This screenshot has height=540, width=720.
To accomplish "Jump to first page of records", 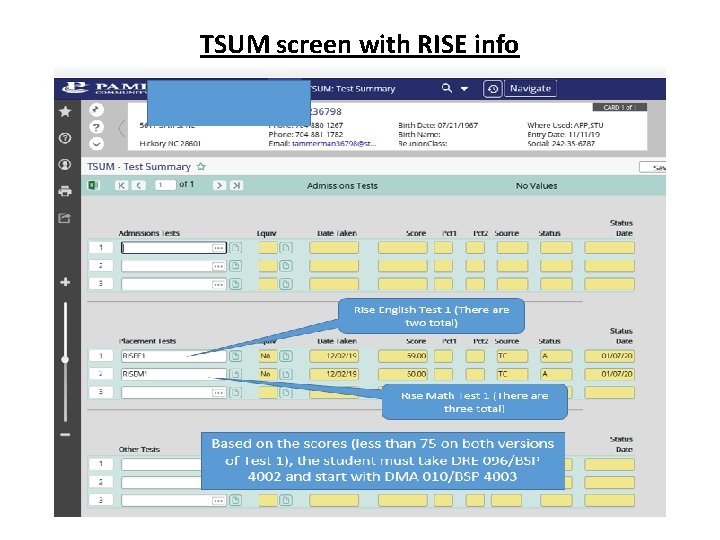I will (x=121, y=185).
